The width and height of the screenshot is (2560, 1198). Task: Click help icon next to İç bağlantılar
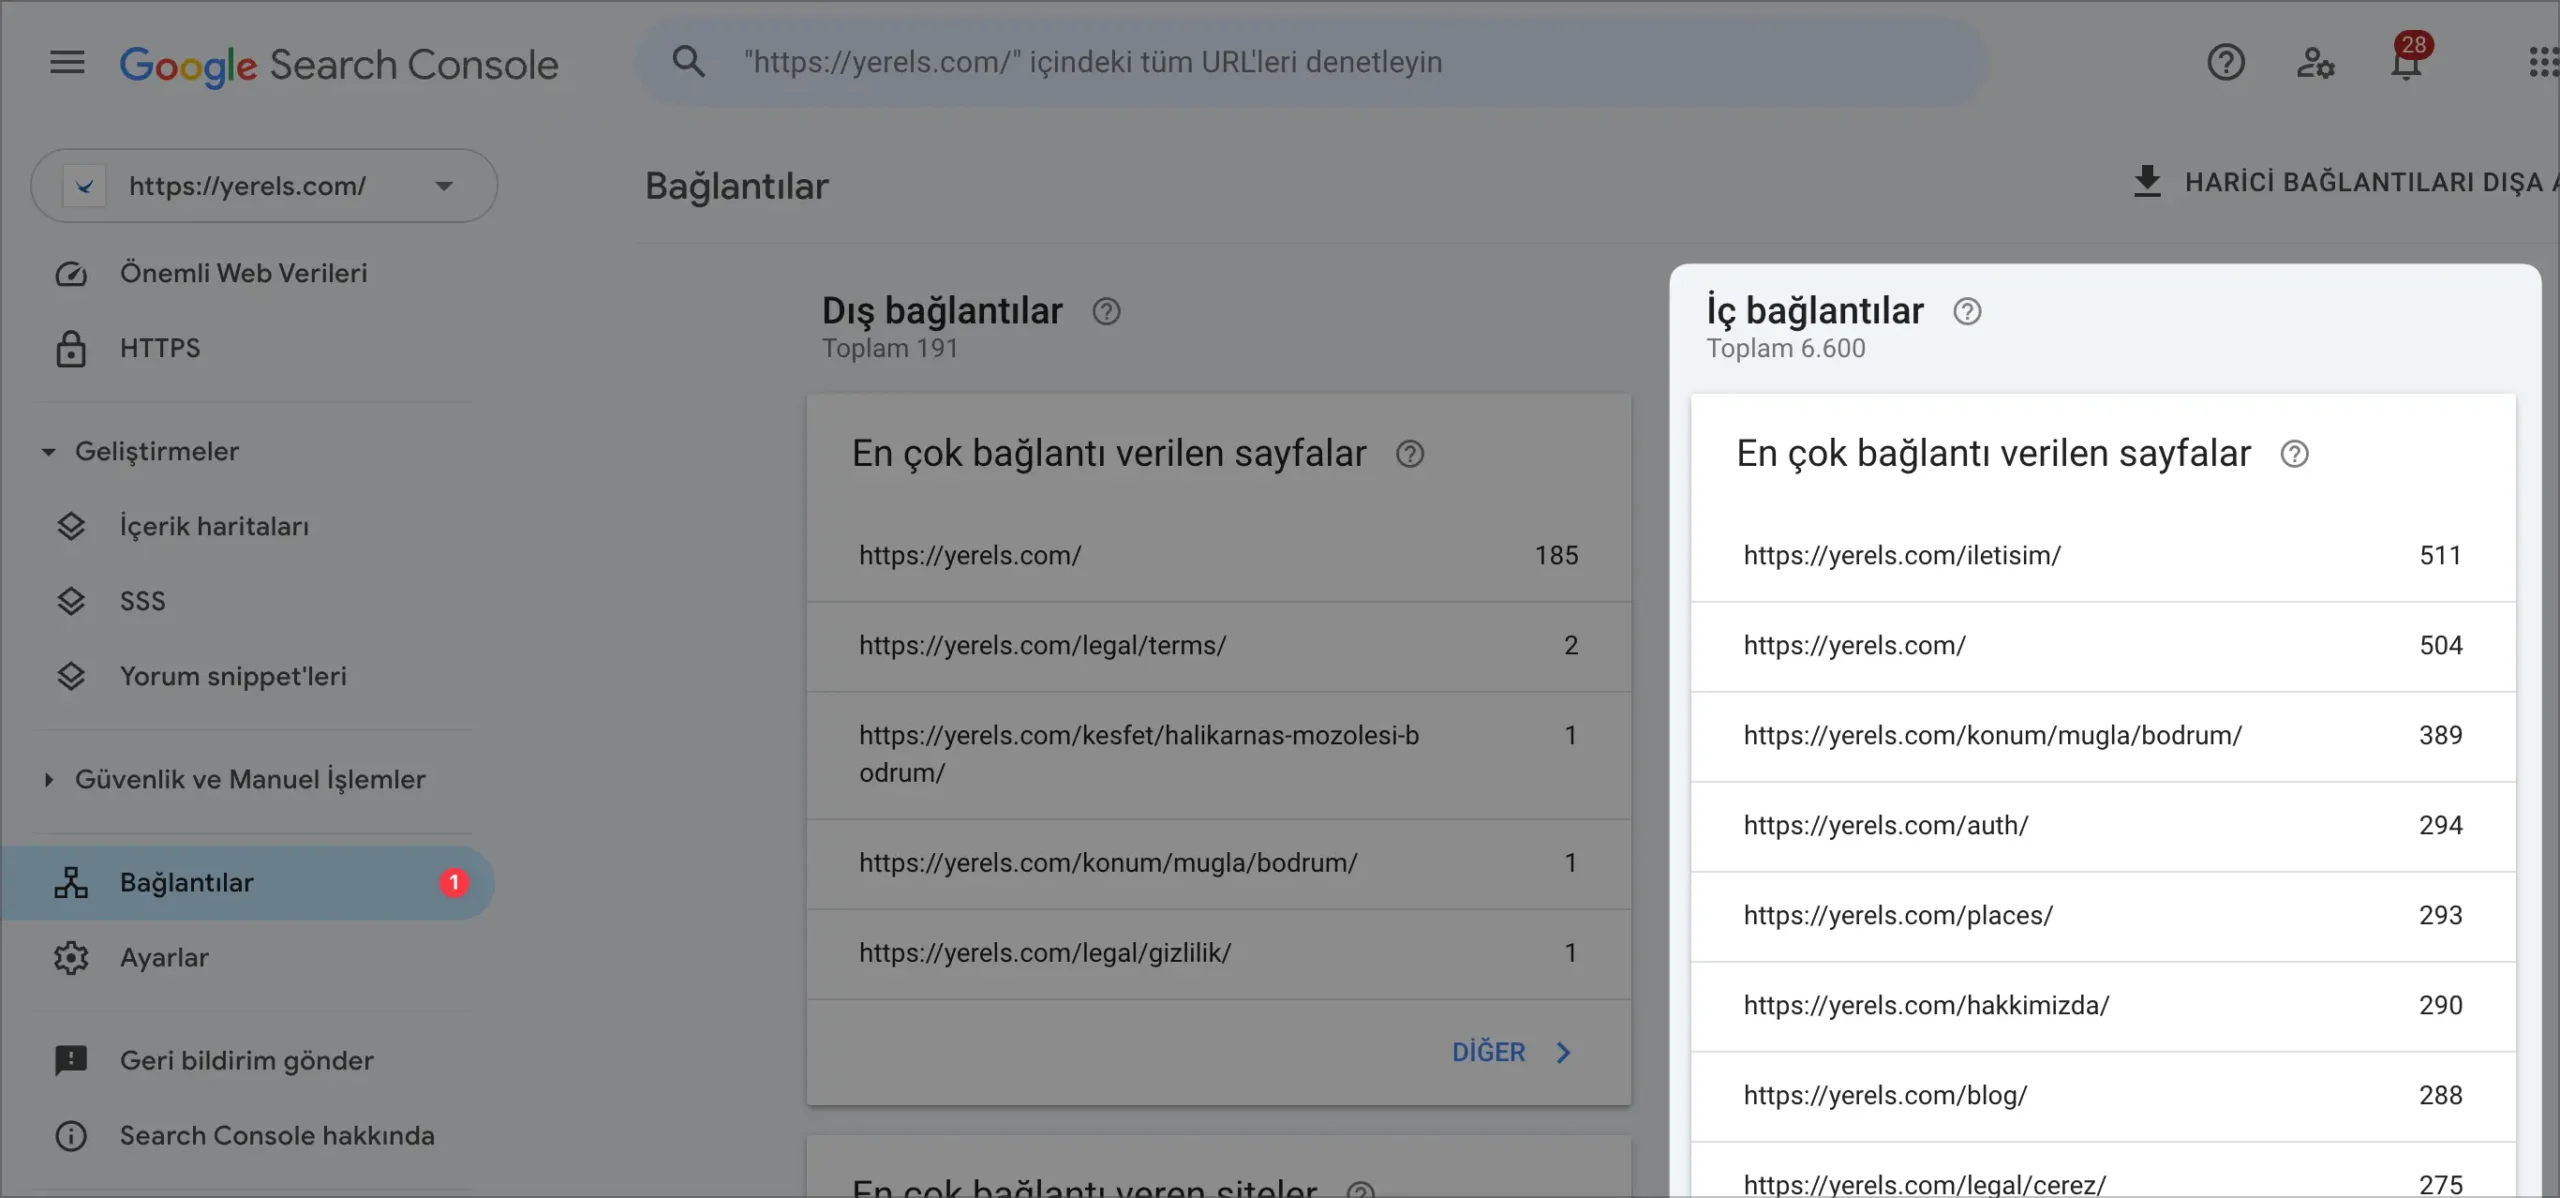(1967, 312)
